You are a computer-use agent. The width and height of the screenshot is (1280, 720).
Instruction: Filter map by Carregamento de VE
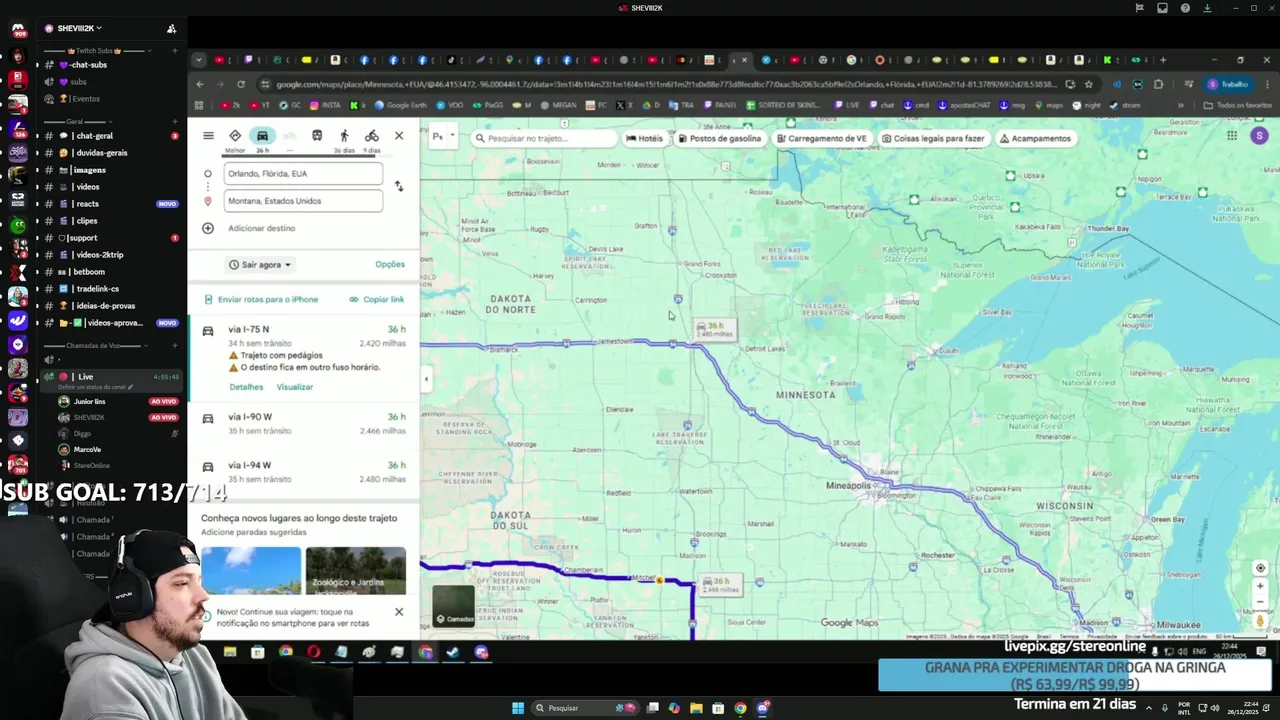tap(822, 138)
